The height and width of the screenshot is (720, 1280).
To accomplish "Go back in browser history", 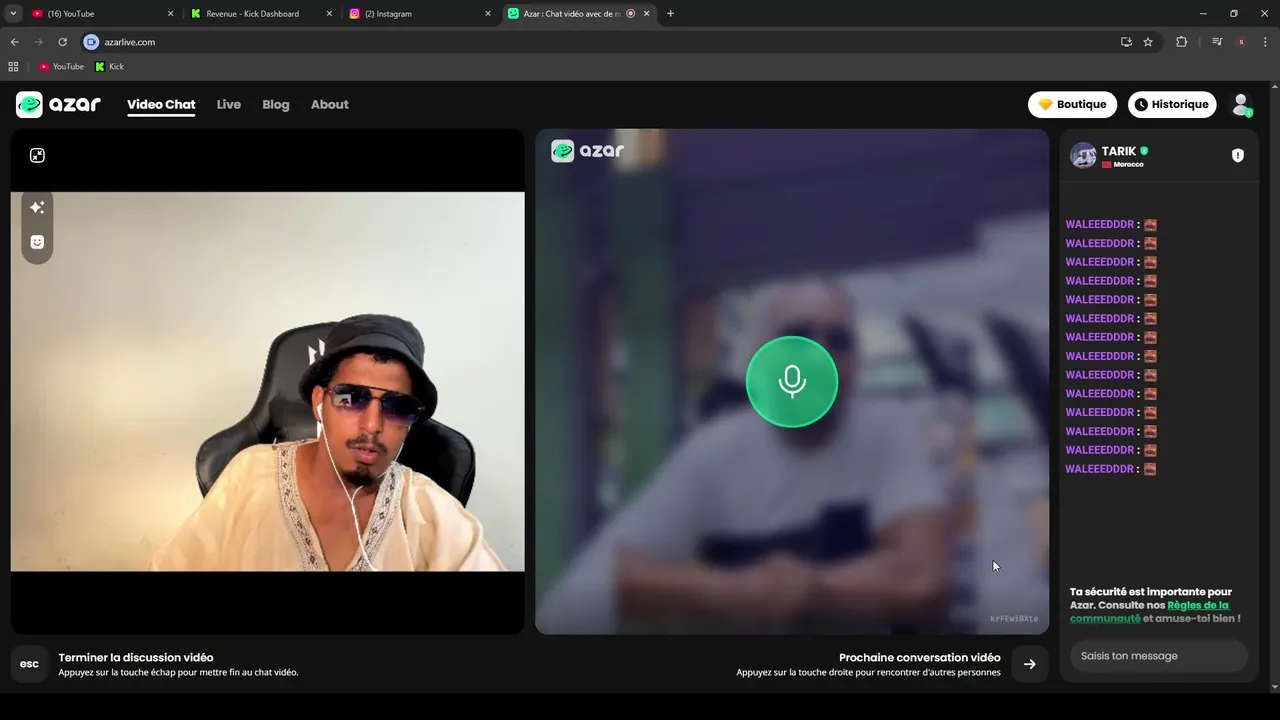I will [14, 42].
